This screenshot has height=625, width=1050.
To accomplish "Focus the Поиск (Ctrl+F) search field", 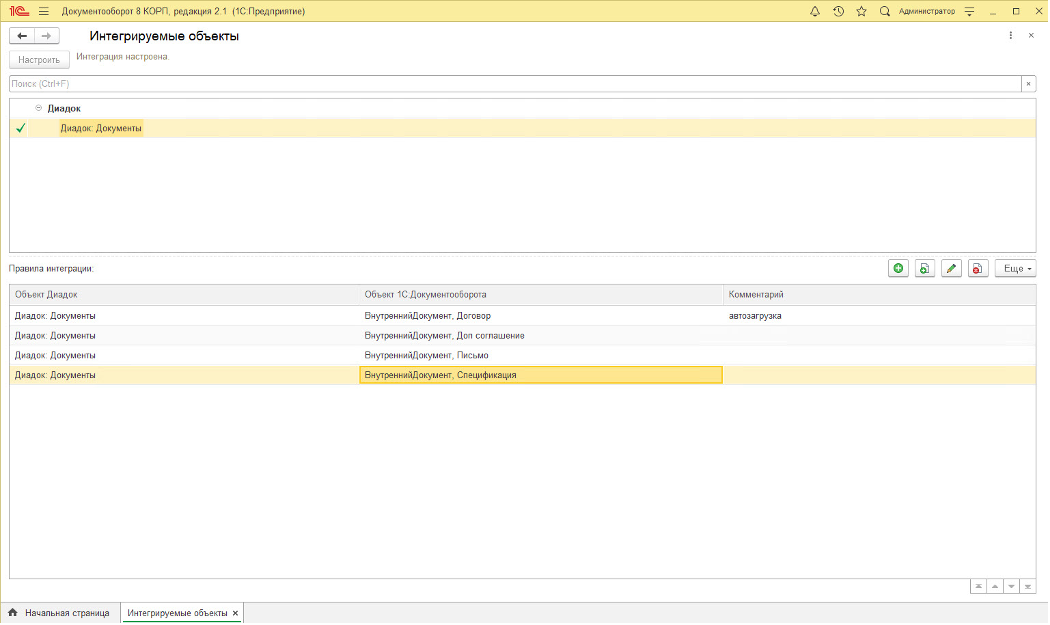I will coord(515,84).
